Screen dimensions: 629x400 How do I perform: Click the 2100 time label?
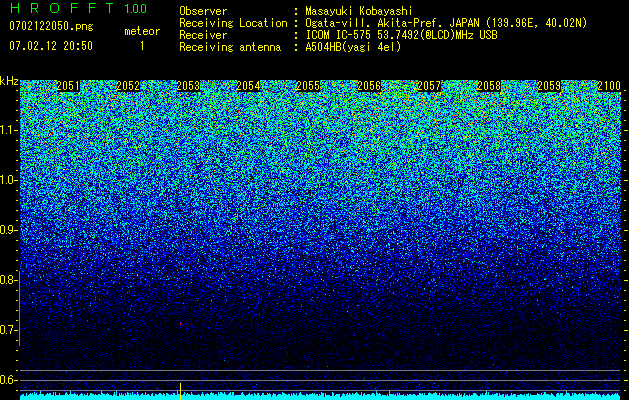609,86
